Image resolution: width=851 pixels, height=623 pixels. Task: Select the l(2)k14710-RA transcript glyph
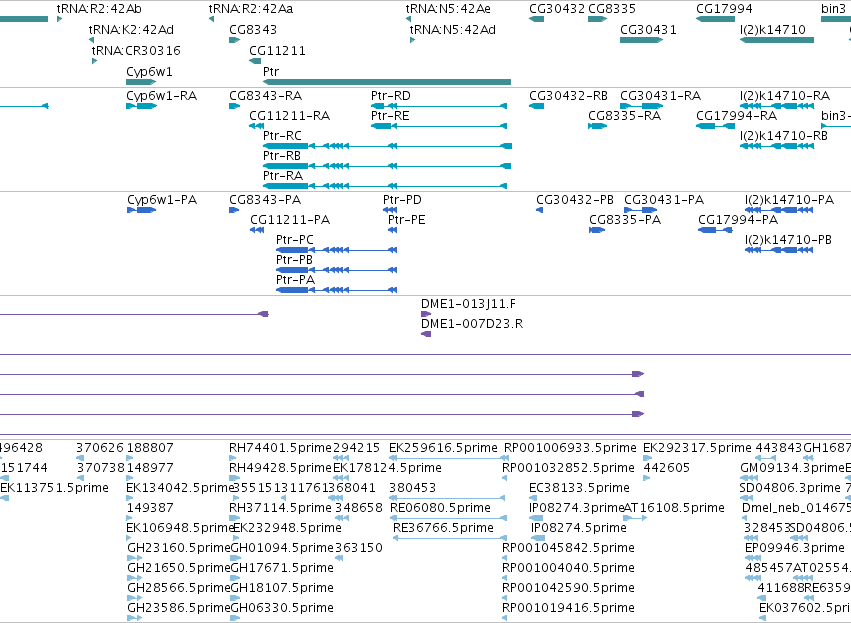pos(777,106)
